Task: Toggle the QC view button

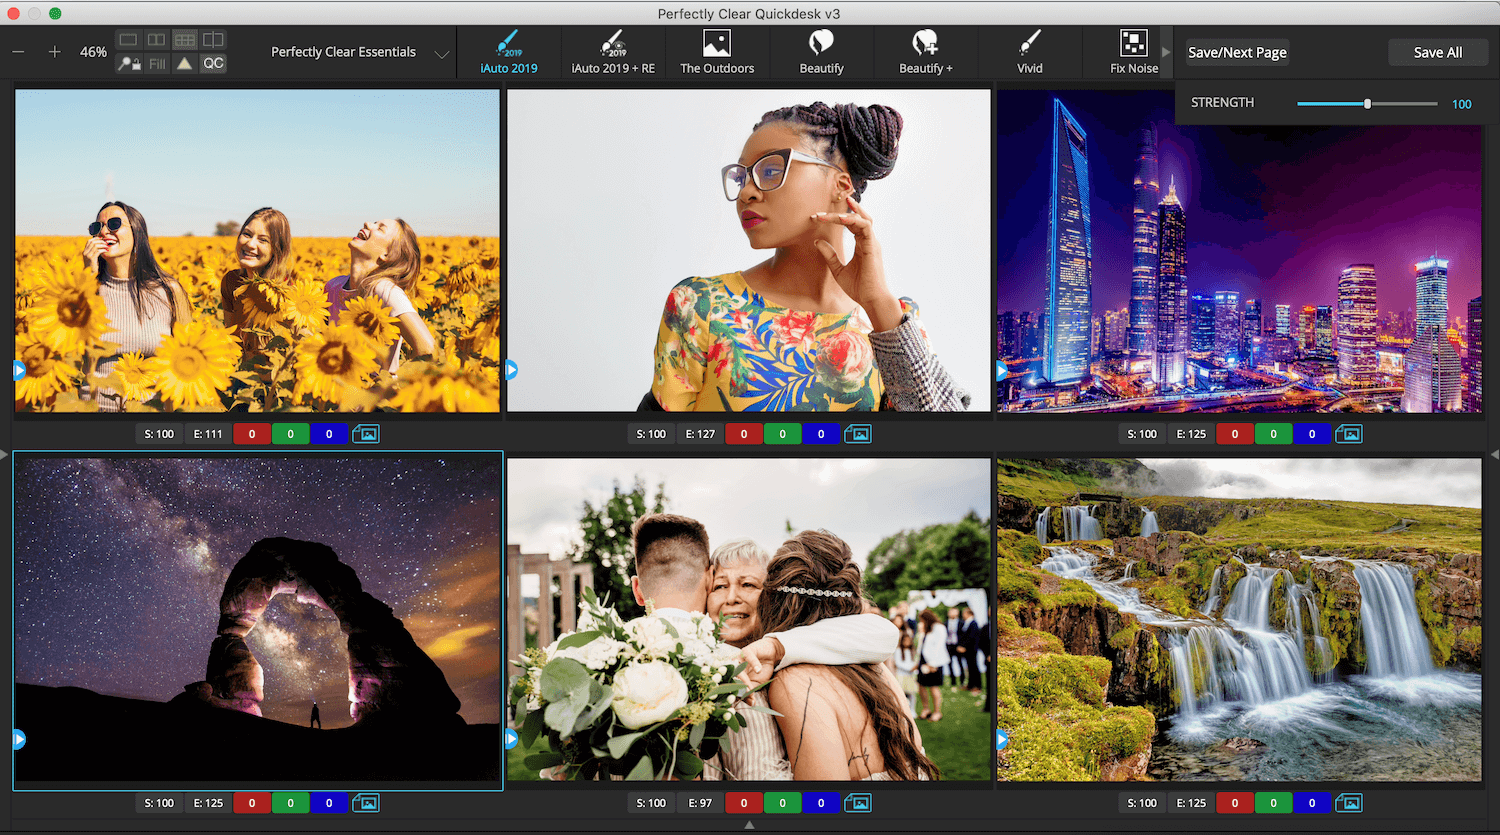Action: [213, 63]
